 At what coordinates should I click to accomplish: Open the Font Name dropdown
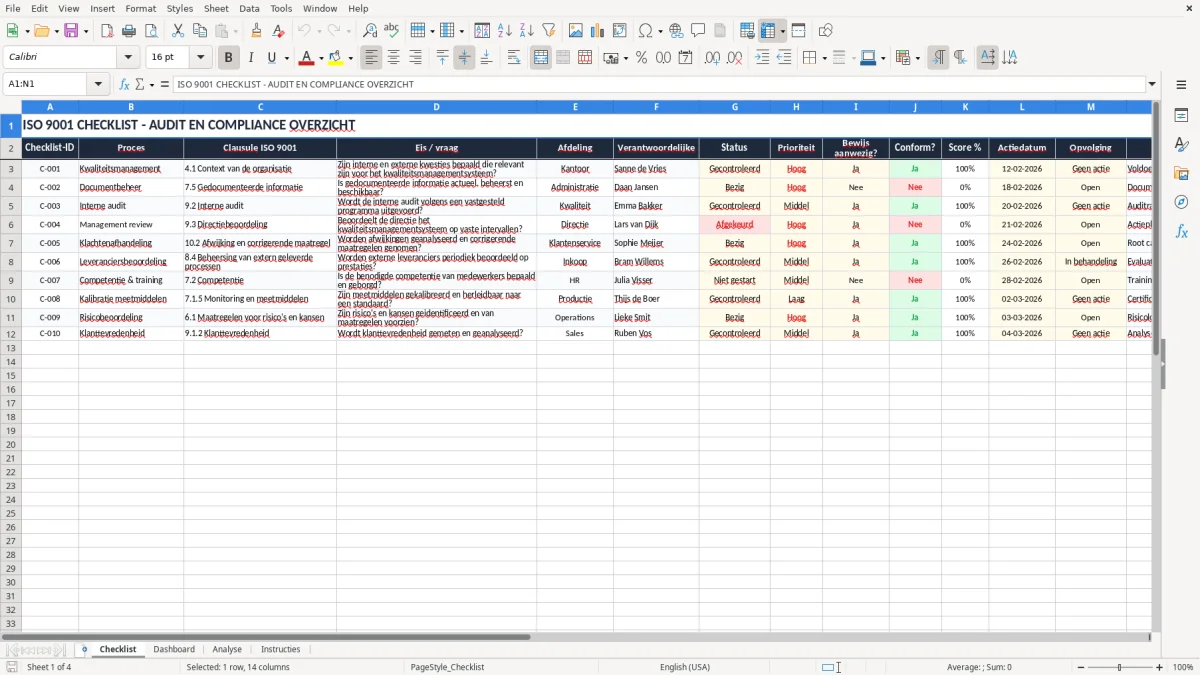(x=127, y=58)
